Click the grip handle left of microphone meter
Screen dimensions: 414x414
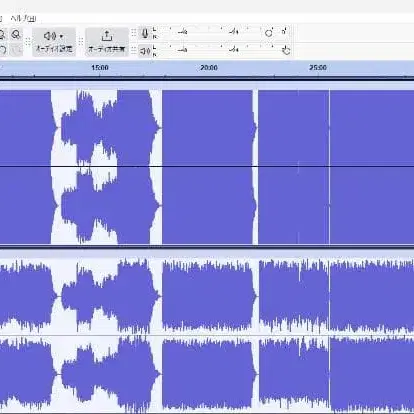[134, 33]
